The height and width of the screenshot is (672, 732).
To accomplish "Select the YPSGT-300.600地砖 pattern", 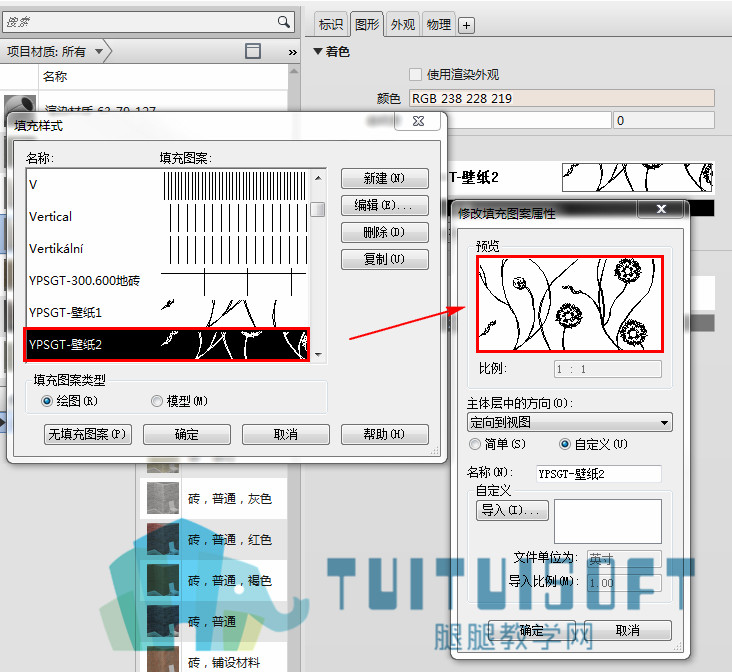I will (x=168, y=281).
